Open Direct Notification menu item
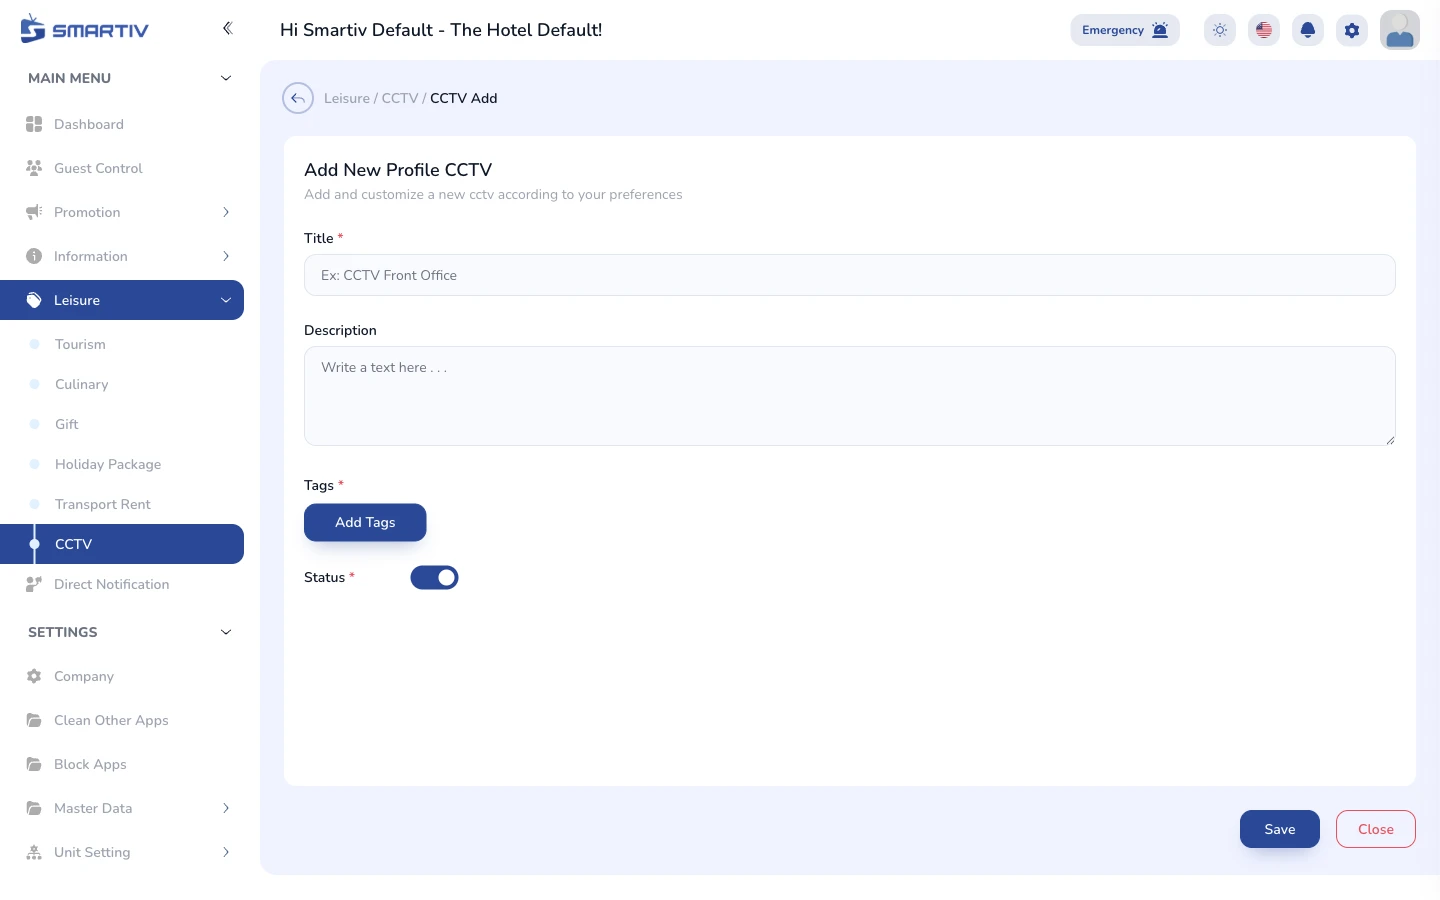This screenshot has height=900, width=1440. pyautogui.click(x=122, y=584)
